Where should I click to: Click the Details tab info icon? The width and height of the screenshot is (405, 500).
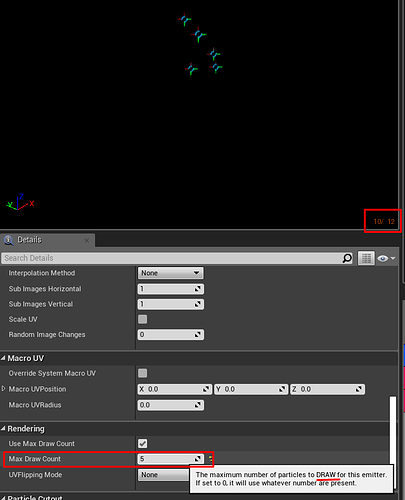coord(8,240)
